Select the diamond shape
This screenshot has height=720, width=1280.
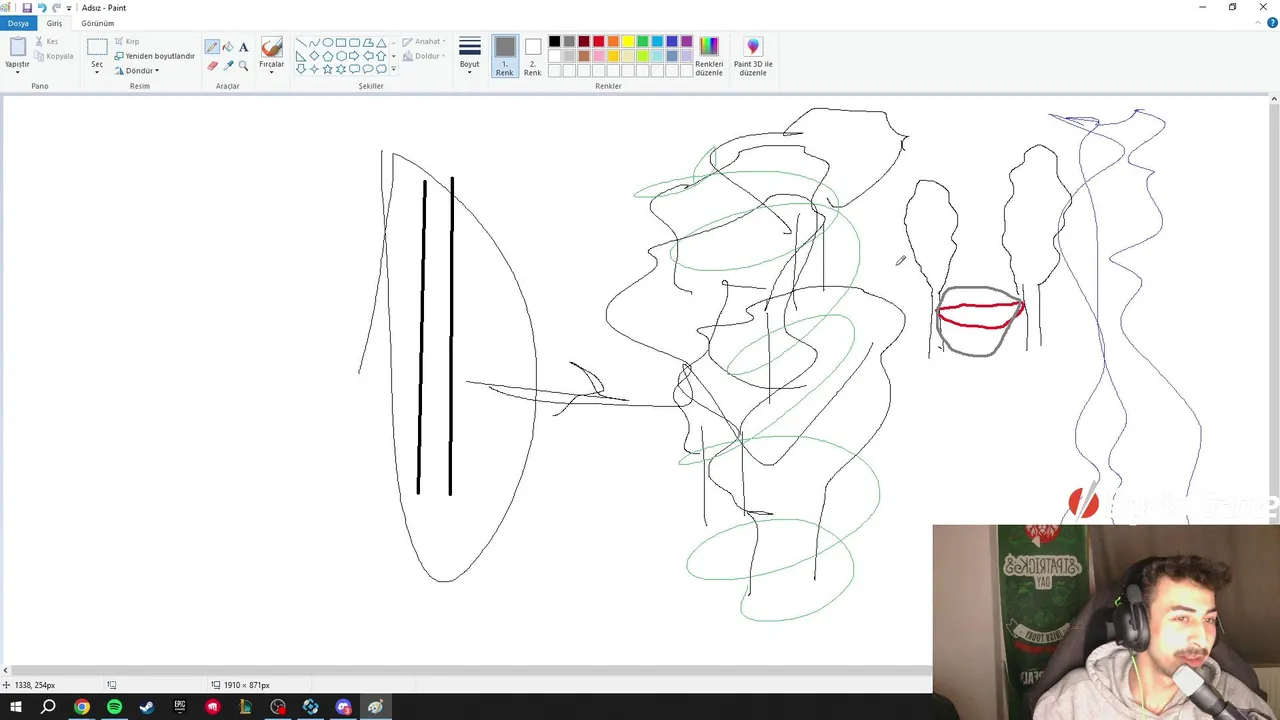pos(314,56)
